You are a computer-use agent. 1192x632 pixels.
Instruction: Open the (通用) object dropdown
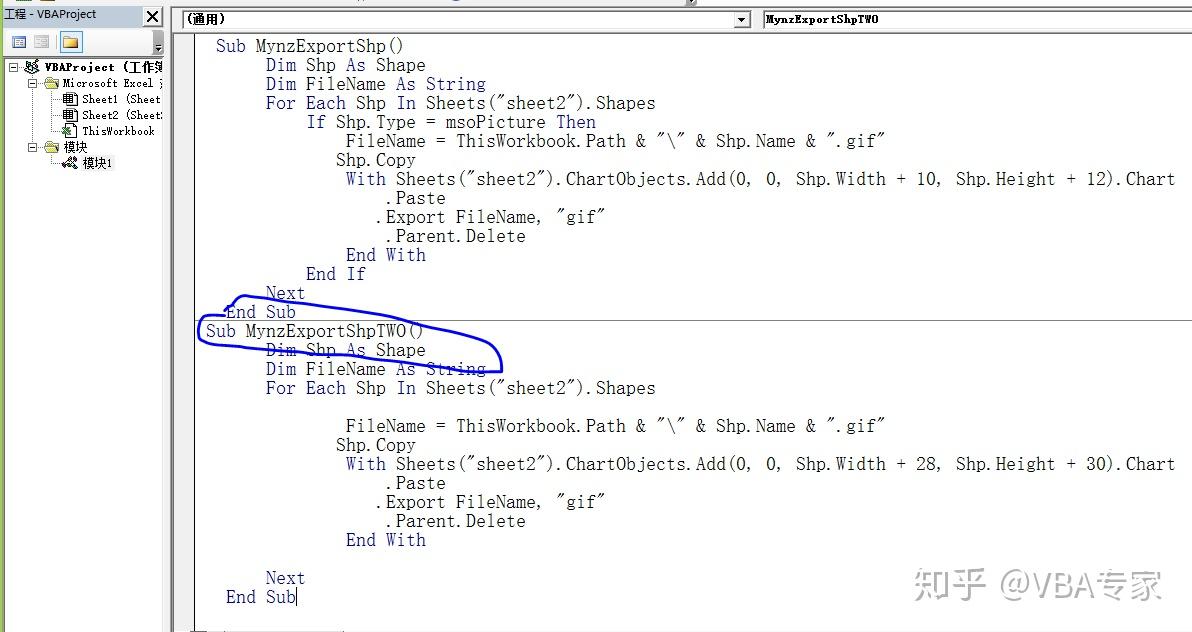pos(743,20)
